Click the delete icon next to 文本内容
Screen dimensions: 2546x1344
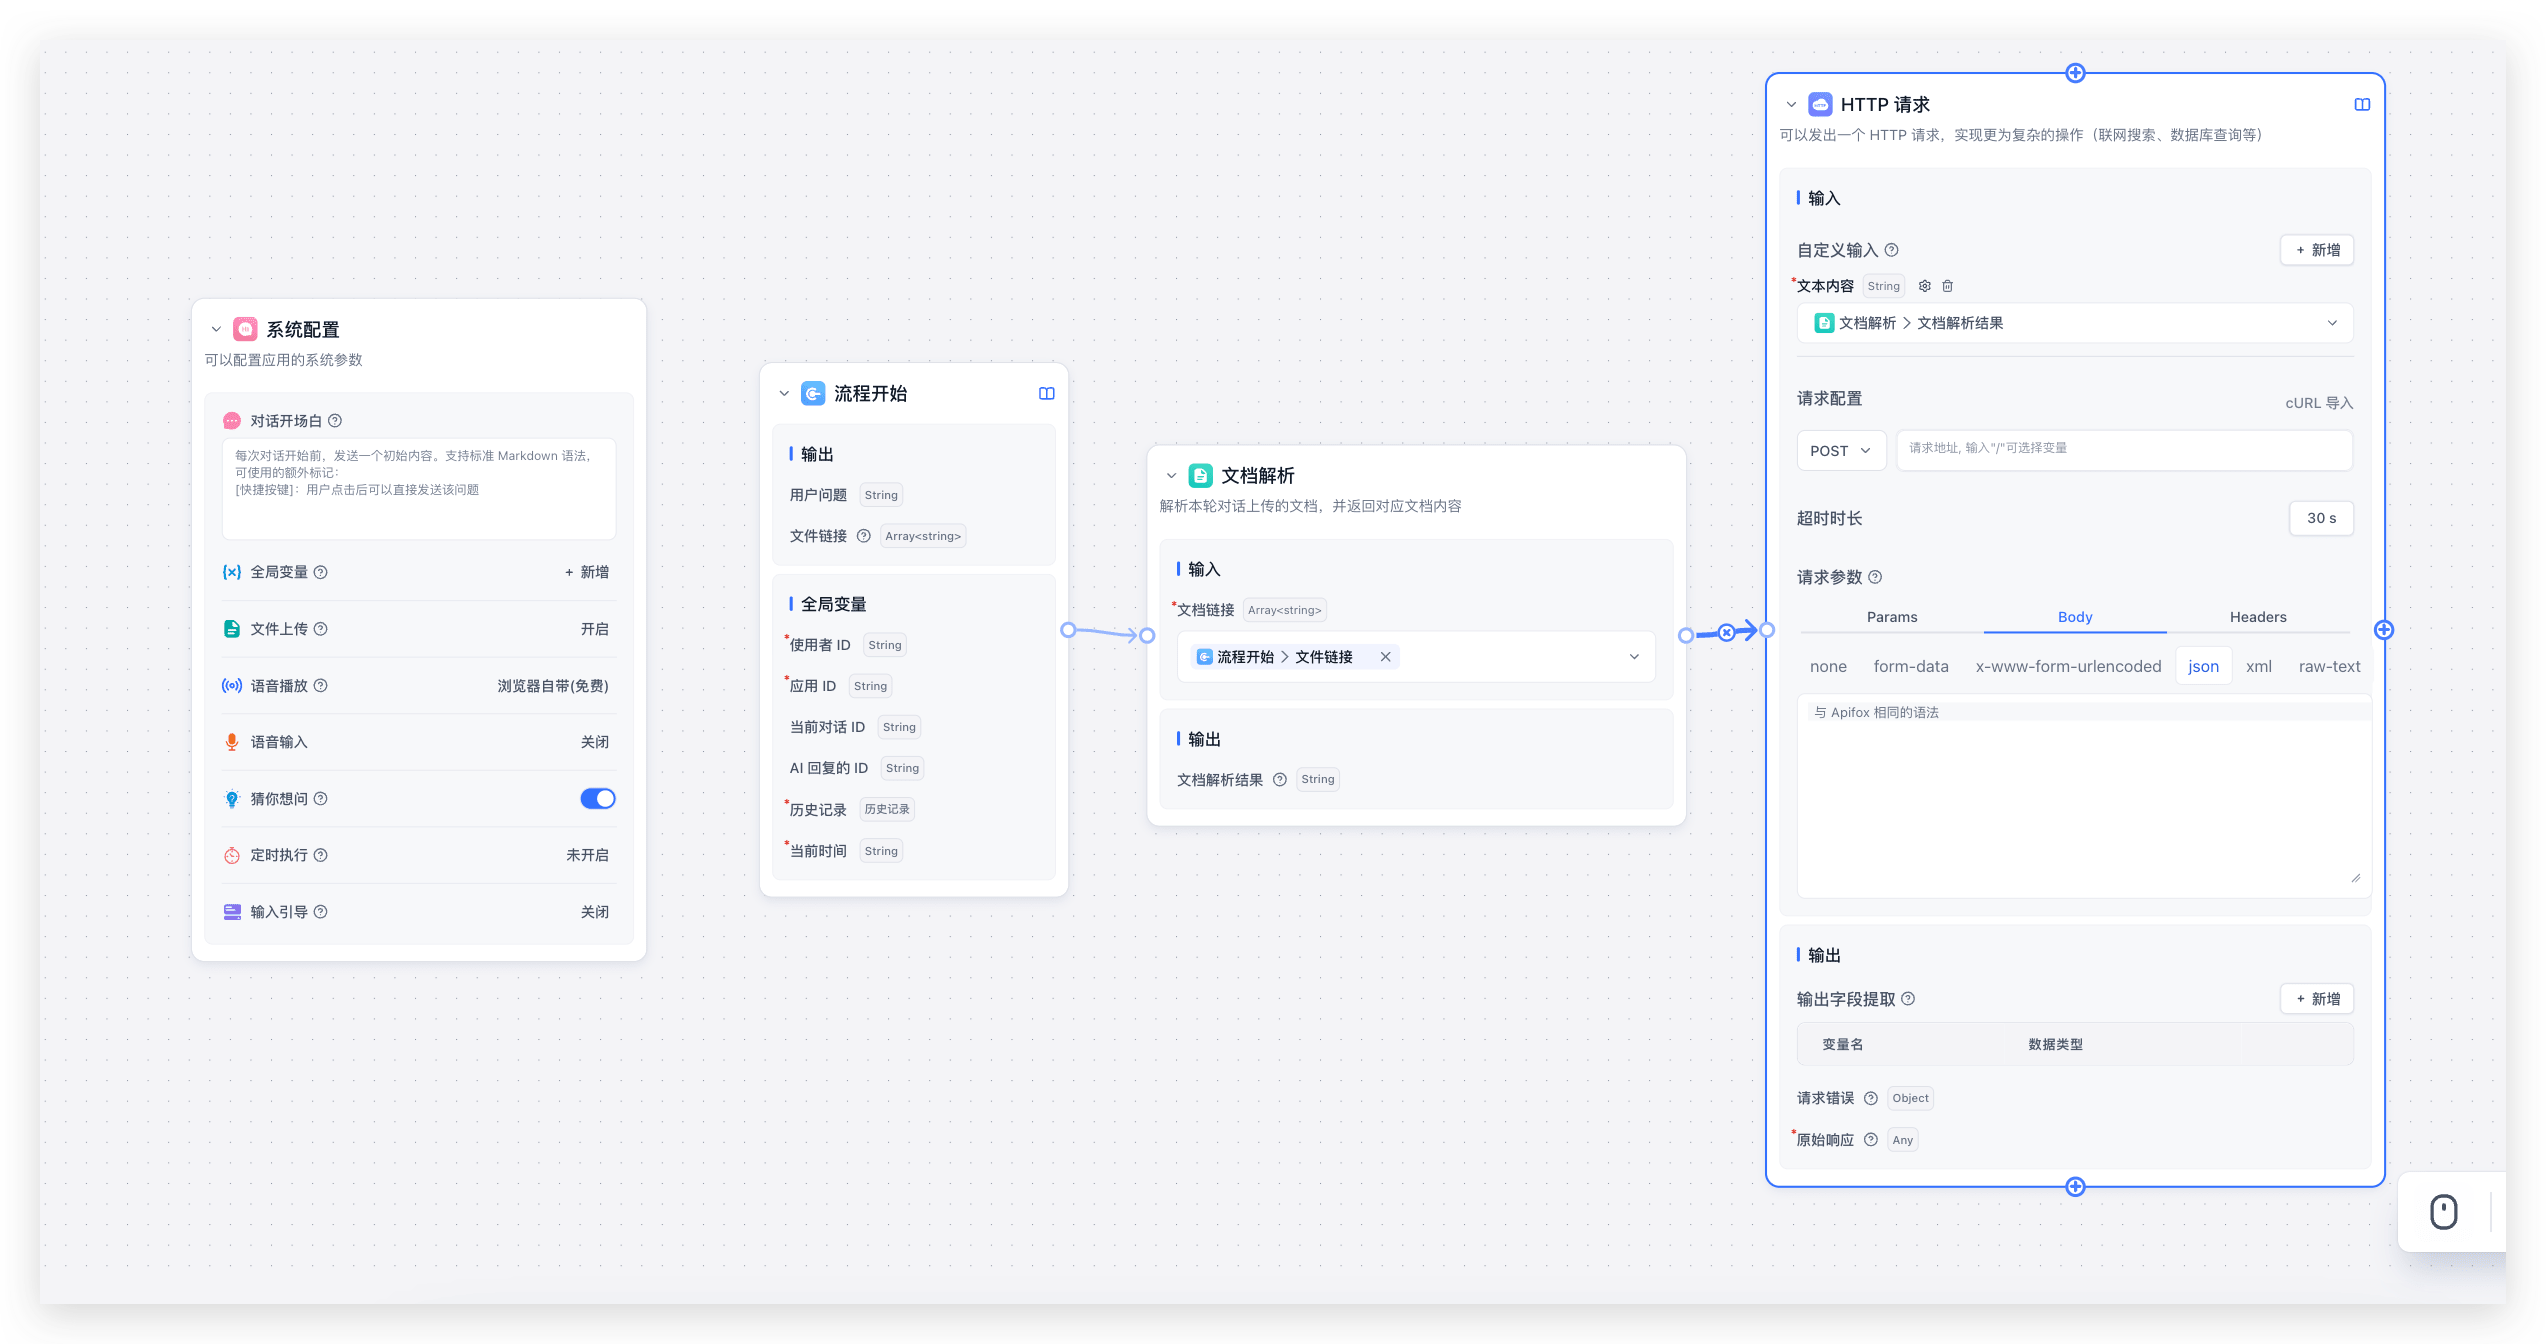tap(1947, 286)
